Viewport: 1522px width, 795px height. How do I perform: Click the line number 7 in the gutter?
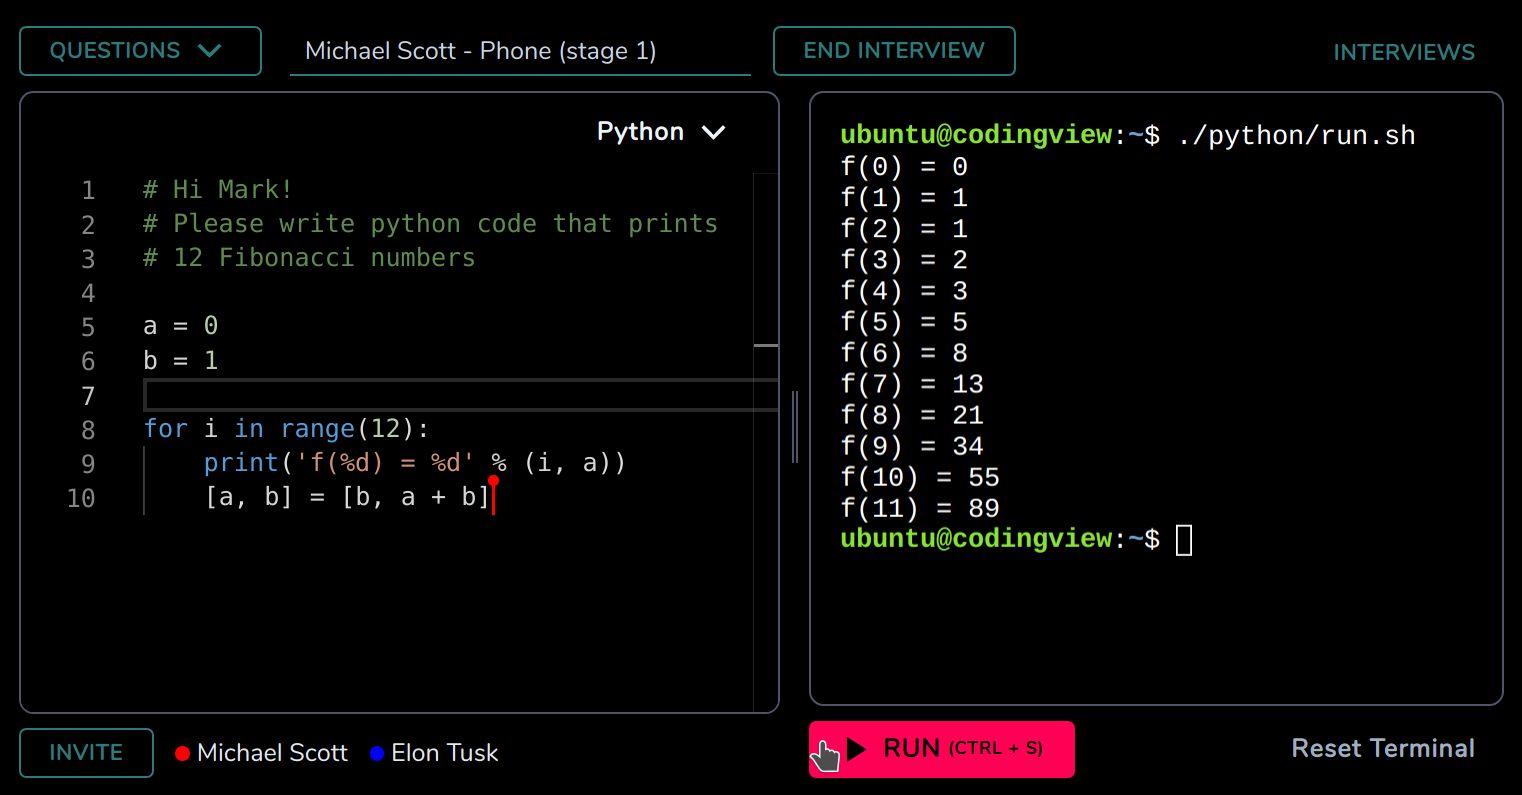pyautogui.click(x=88, y=396)
